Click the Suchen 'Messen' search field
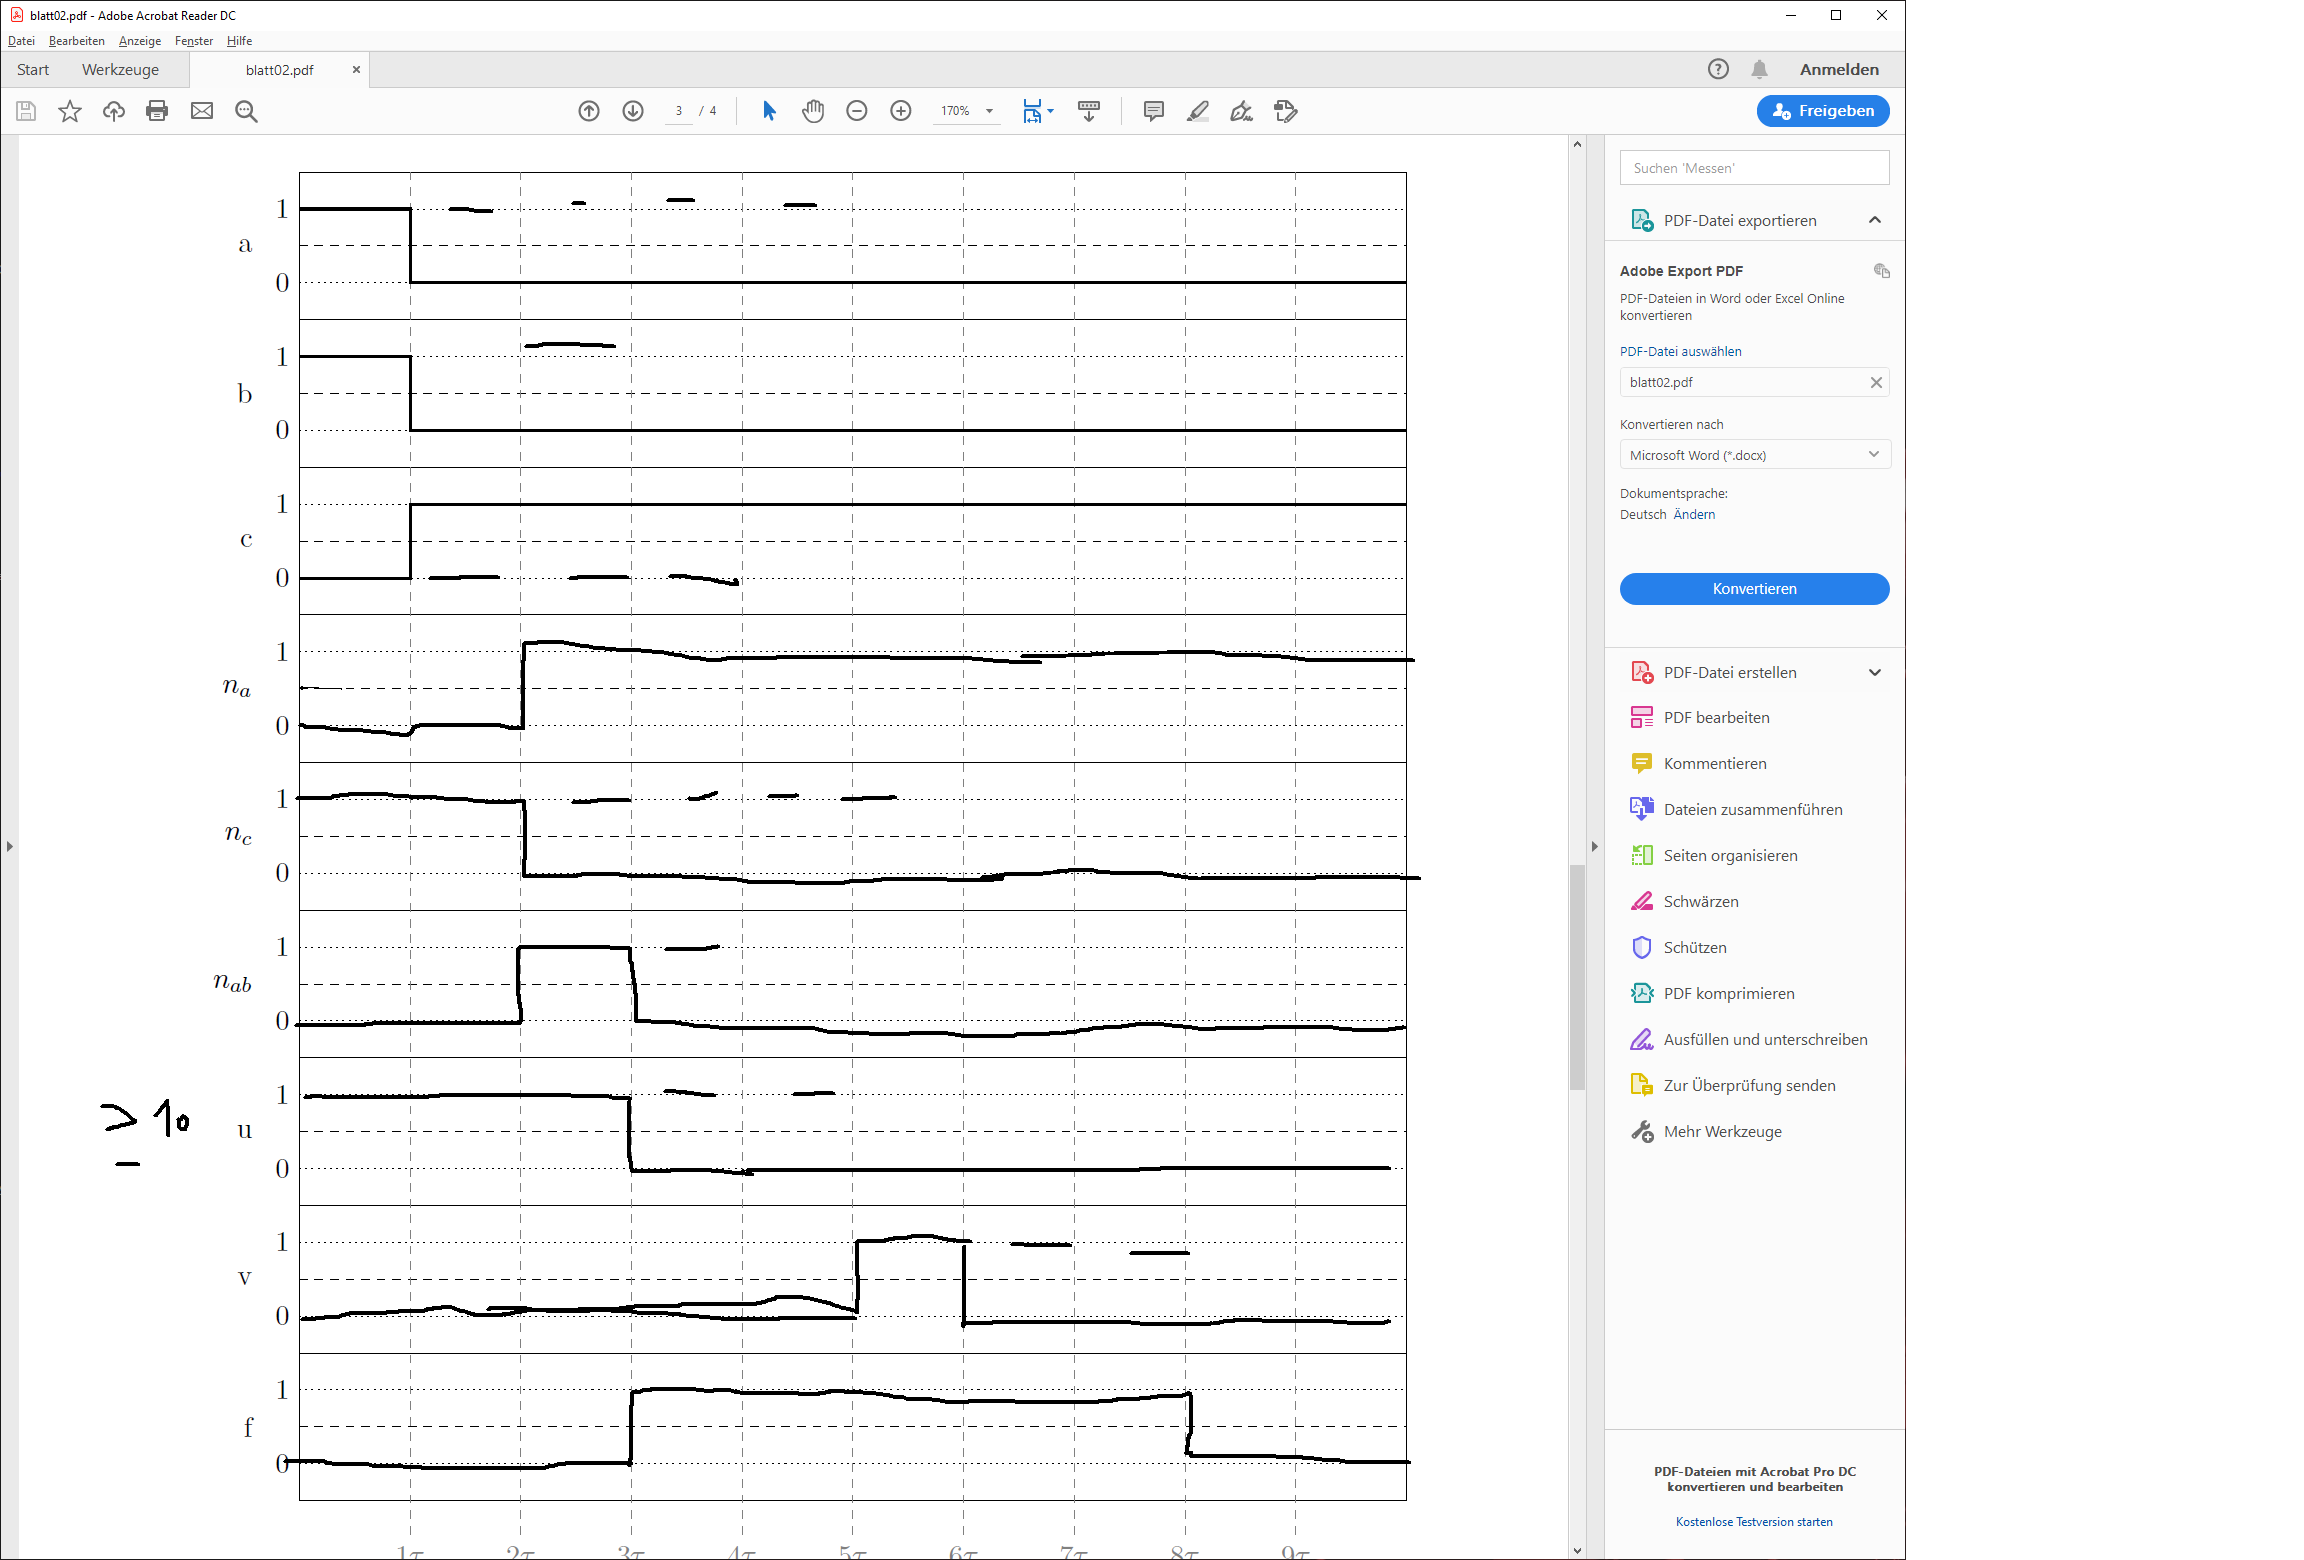This screenshot has height=1560, width=2304. pyautogui.click(x=1755, y=168)
